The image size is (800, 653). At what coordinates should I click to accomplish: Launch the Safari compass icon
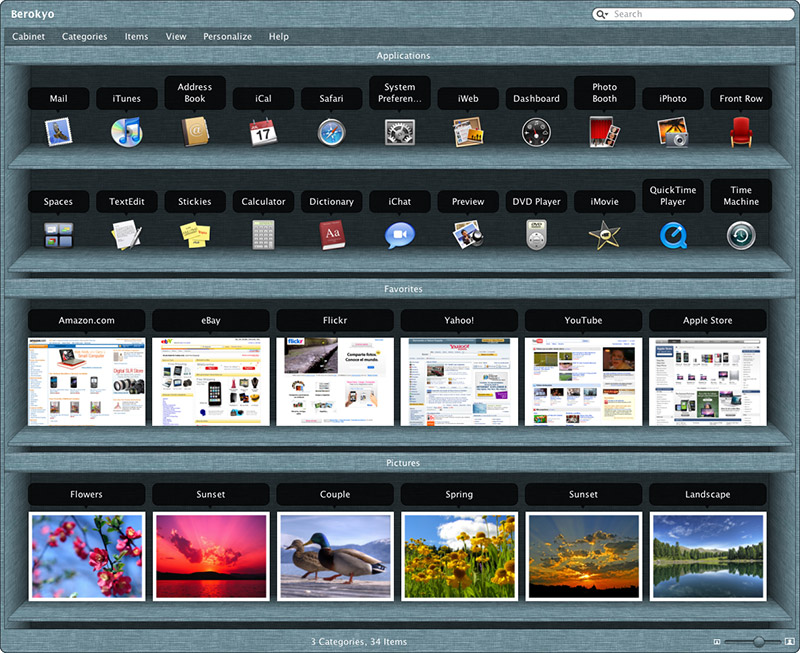(332, 132)
